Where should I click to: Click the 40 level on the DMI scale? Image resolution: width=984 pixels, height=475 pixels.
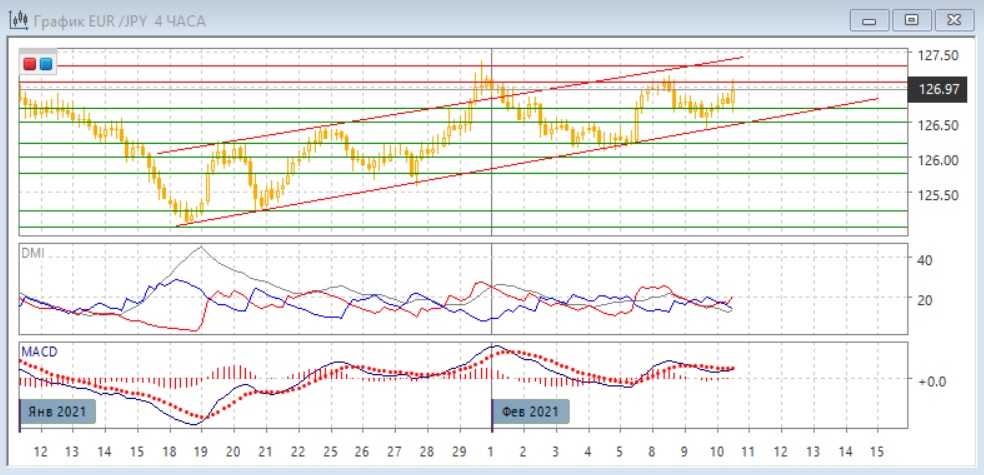click(x=925, y=260)
